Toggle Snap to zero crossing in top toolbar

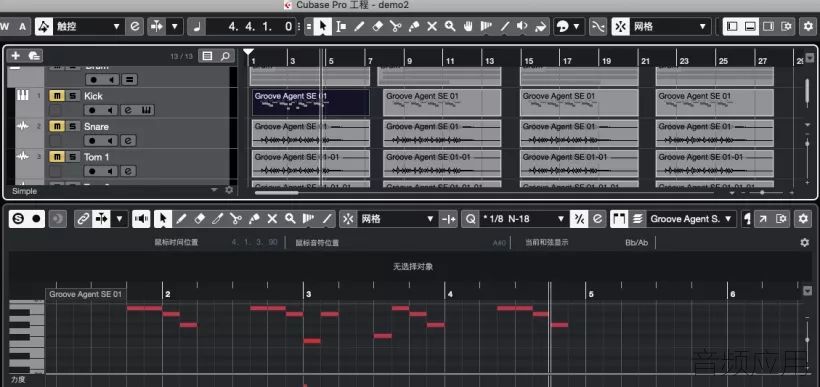tap(597, 26)
